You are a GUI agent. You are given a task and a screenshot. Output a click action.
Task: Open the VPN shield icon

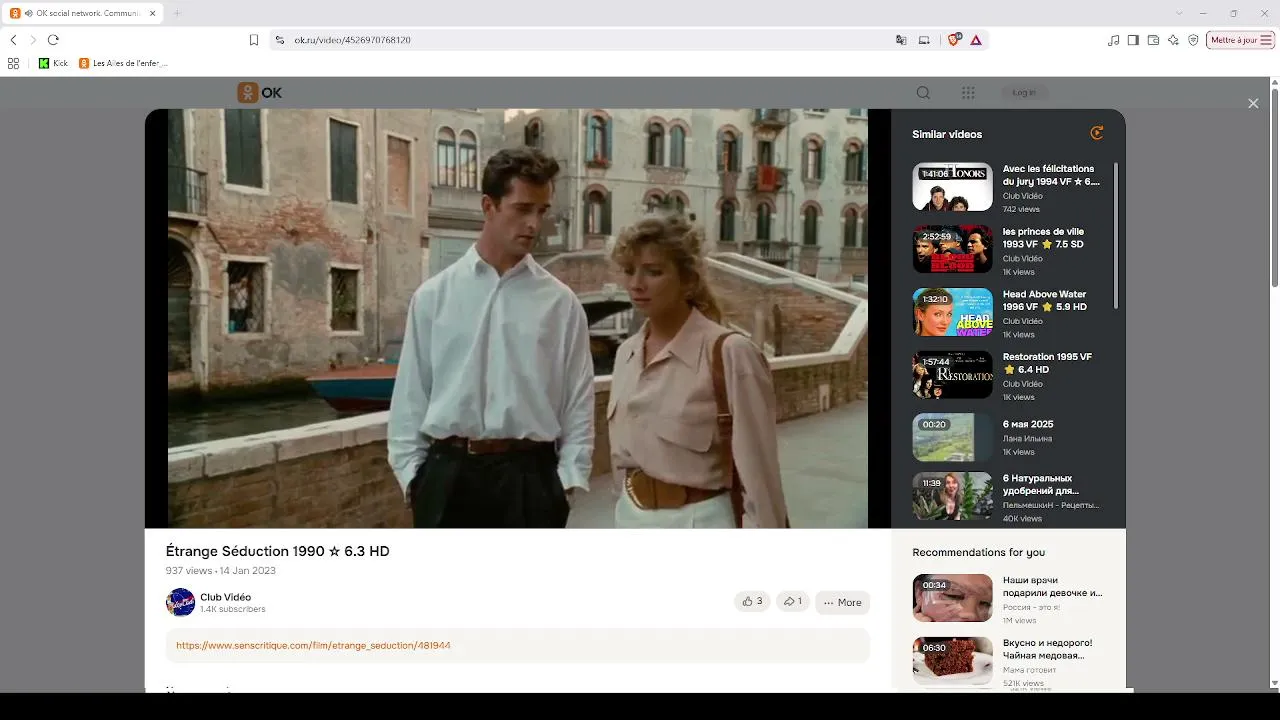coord(1193,40)
